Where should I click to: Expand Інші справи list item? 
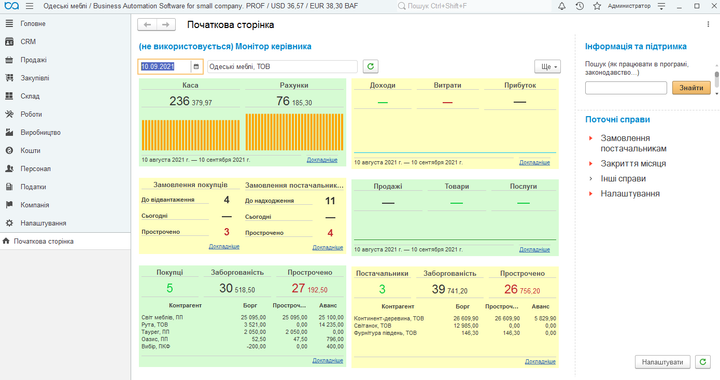click(x=623, y=179)
